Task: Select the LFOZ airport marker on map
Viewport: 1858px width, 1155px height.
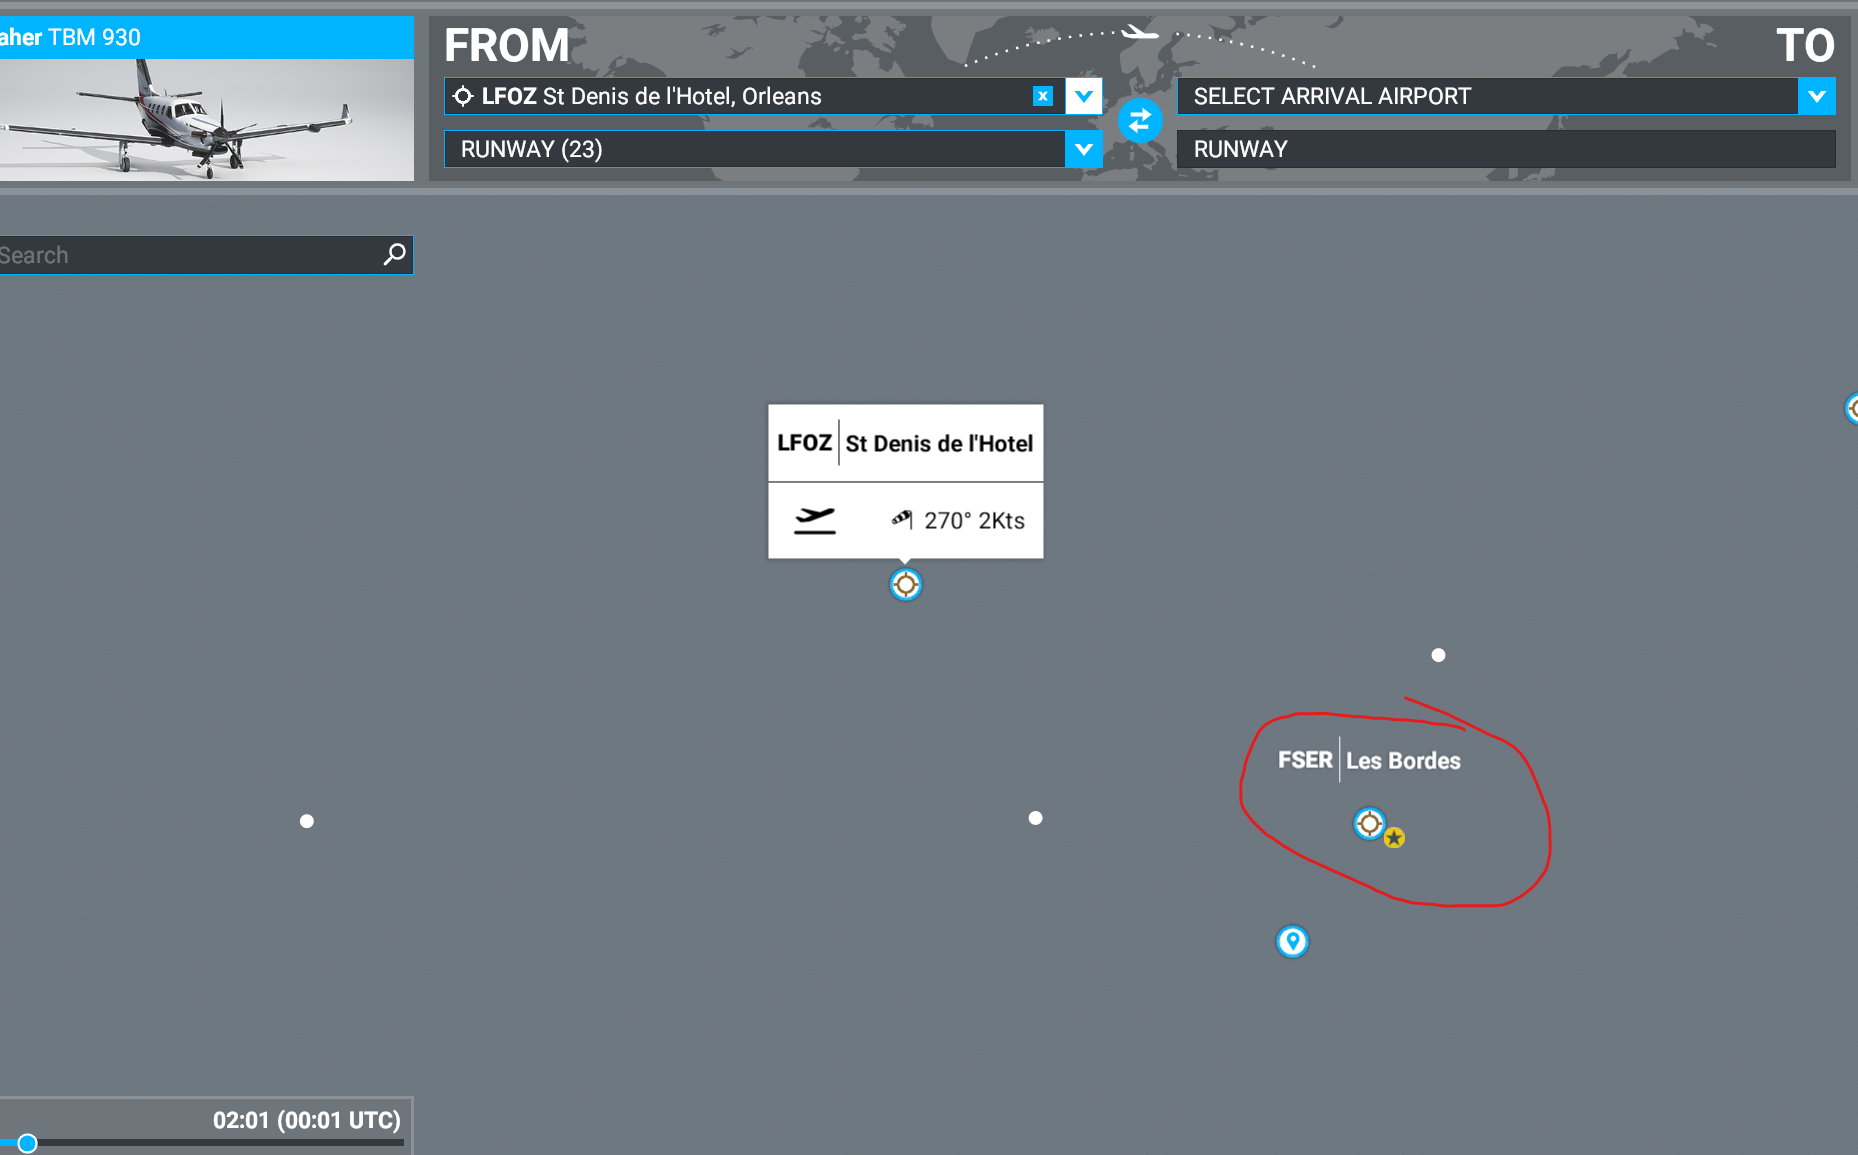Action: pyautogui.click(x=905, y=585)
